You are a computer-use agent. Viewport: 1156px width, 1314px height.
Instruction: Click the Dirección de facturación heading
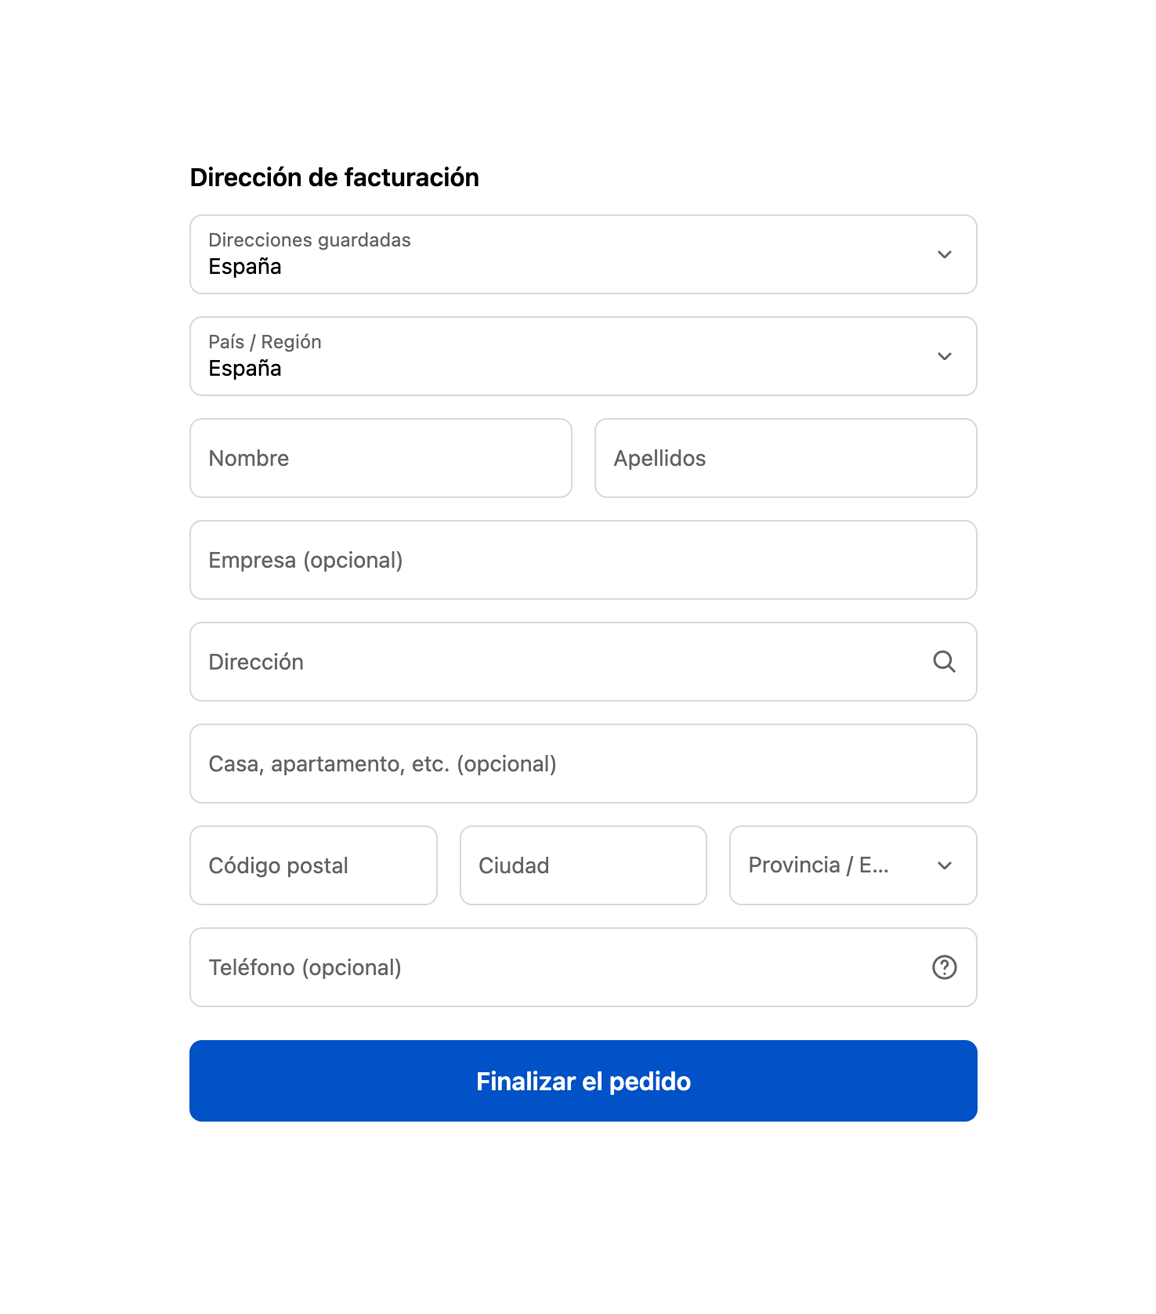click(334, 178)
